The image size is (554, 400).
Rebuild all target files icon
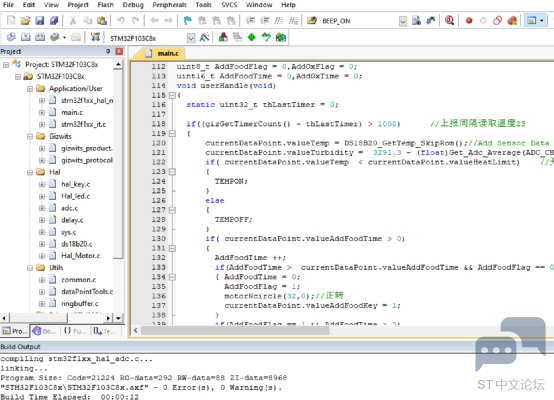coord(40,37)
